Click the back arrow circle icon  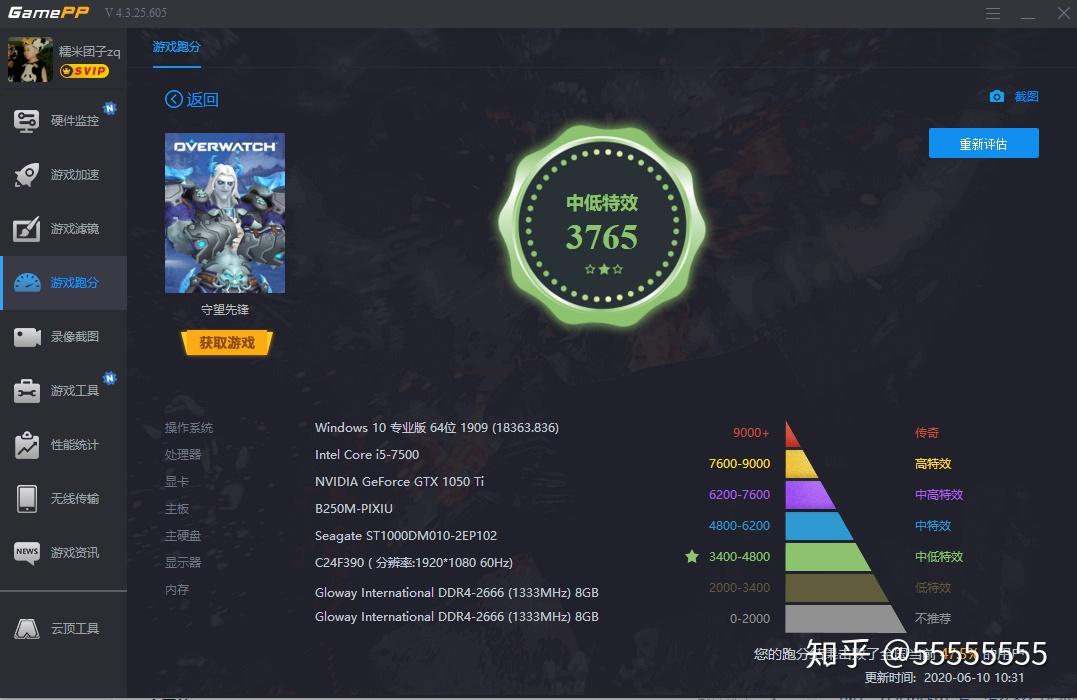pyautogui.click(x=174, y=100)
